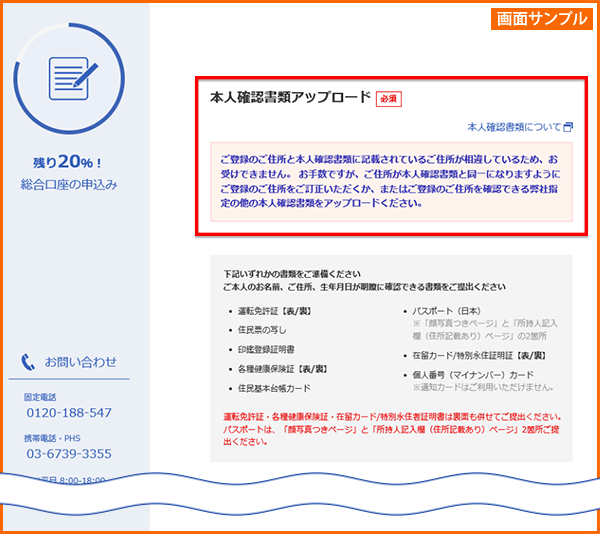Open the 本人確認書類について link

coord(514,127)
